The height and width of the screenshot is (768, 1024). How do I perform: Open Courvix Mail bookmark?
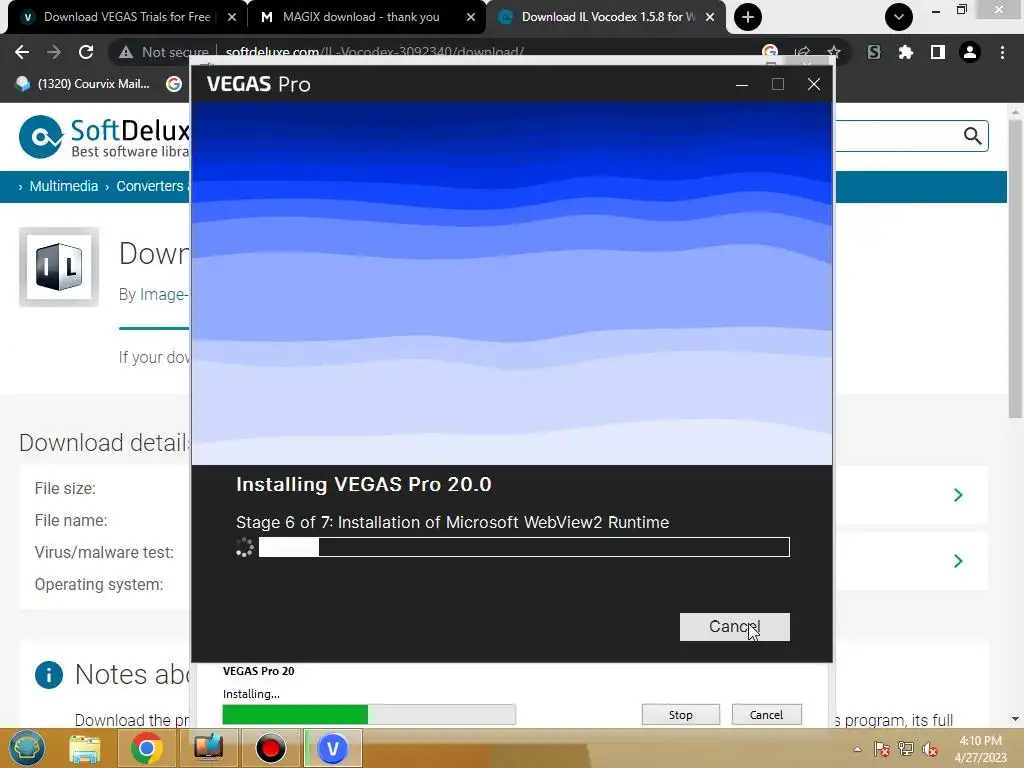click(83, 84)
